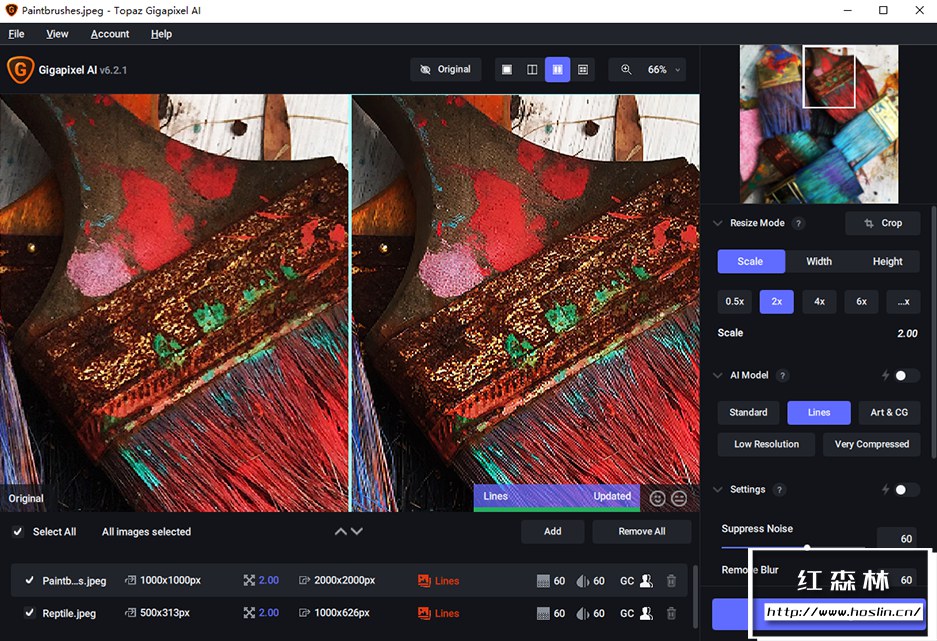Screen dimensions: 937x641
Task: Click face recovery icon in Paintb...s.jpeg row
Action: pyautogui.click(x=646, y=580)
